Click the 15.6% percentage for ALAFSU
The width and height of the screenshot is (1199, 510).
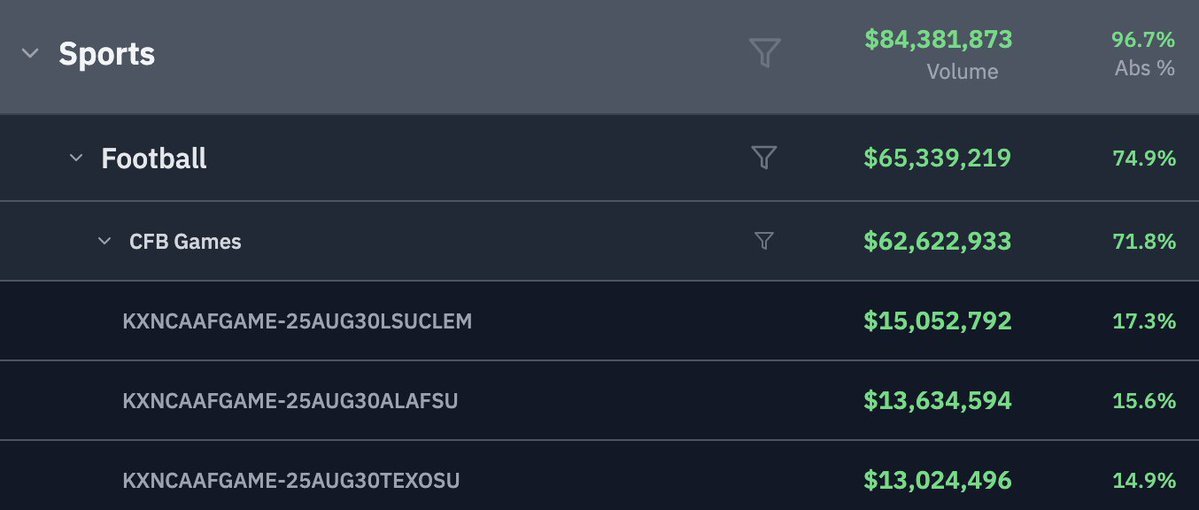click(1144, 401)
